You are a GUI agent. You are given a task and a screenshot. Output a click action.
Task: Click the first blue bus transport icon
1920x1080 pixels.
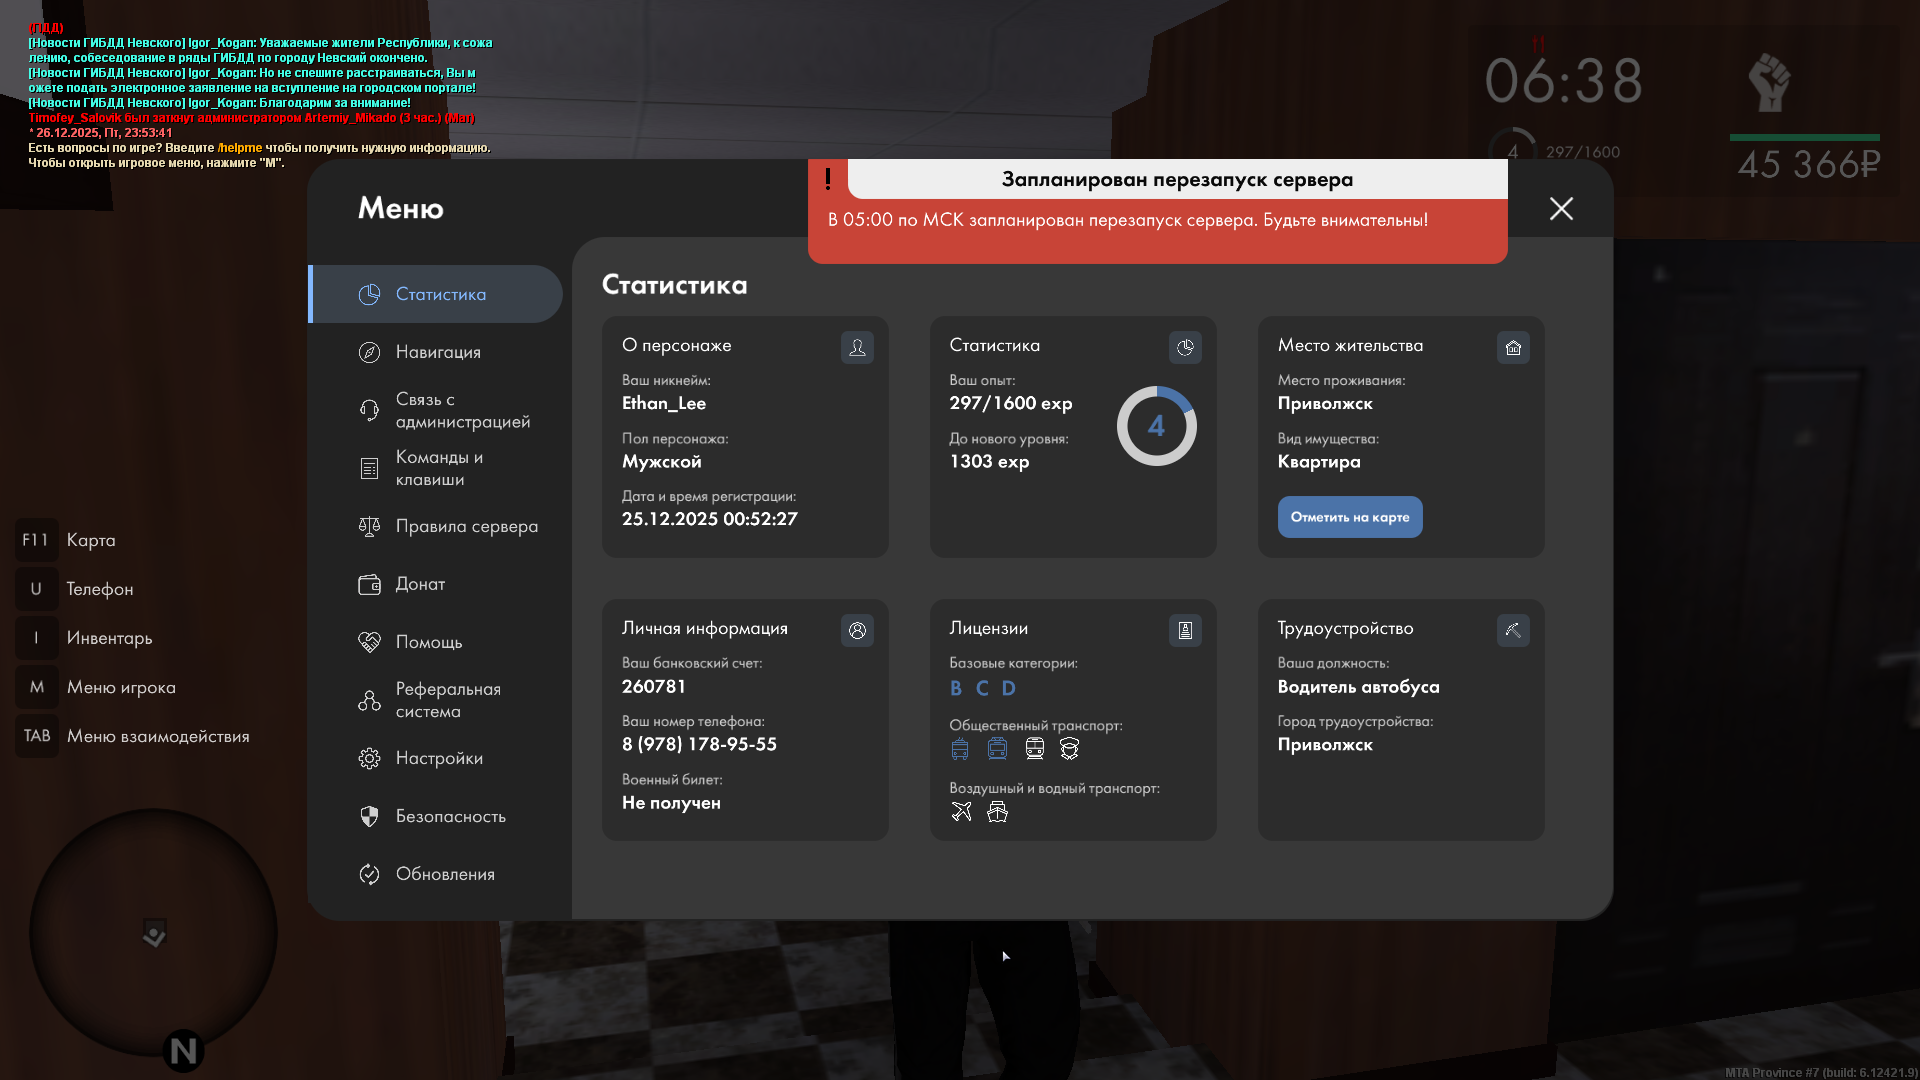(x=960, y=749)
